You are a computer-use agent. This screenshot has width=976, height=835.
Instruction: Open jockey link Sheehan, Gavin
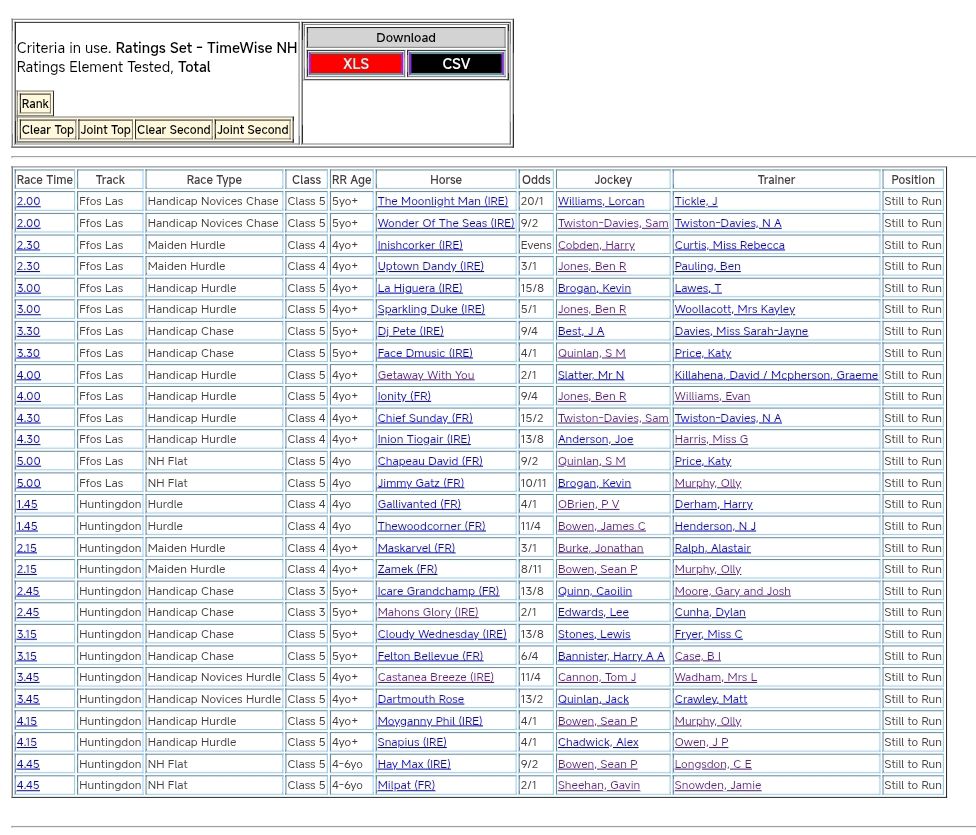point(599,786)
